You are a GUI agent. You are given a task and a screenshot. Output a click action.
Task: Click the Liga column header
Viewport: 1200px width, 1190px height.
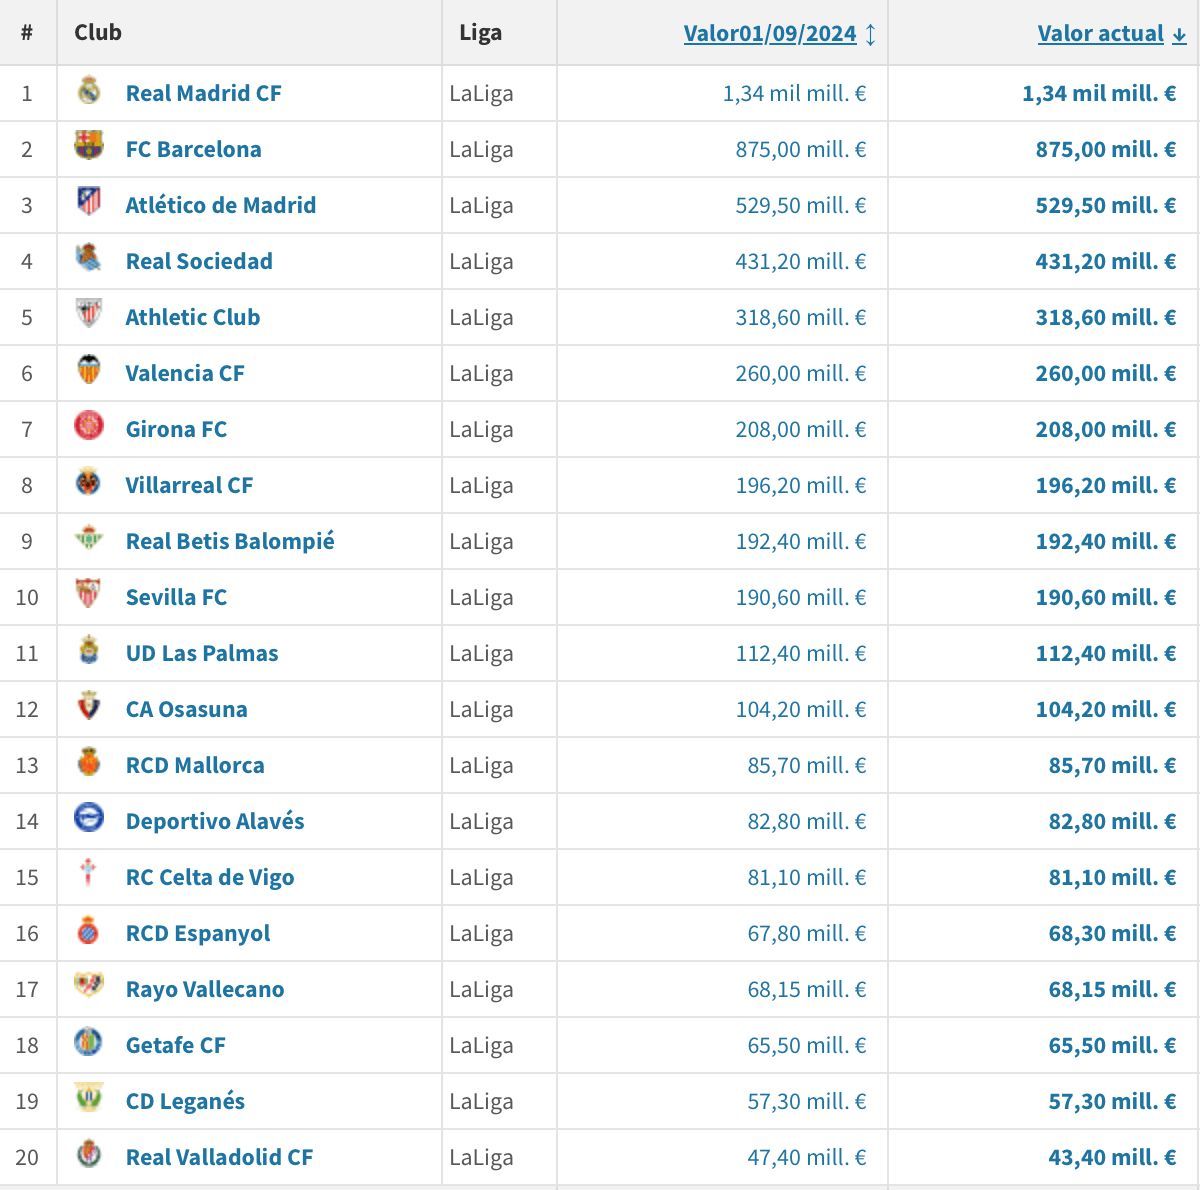point(481,32)
